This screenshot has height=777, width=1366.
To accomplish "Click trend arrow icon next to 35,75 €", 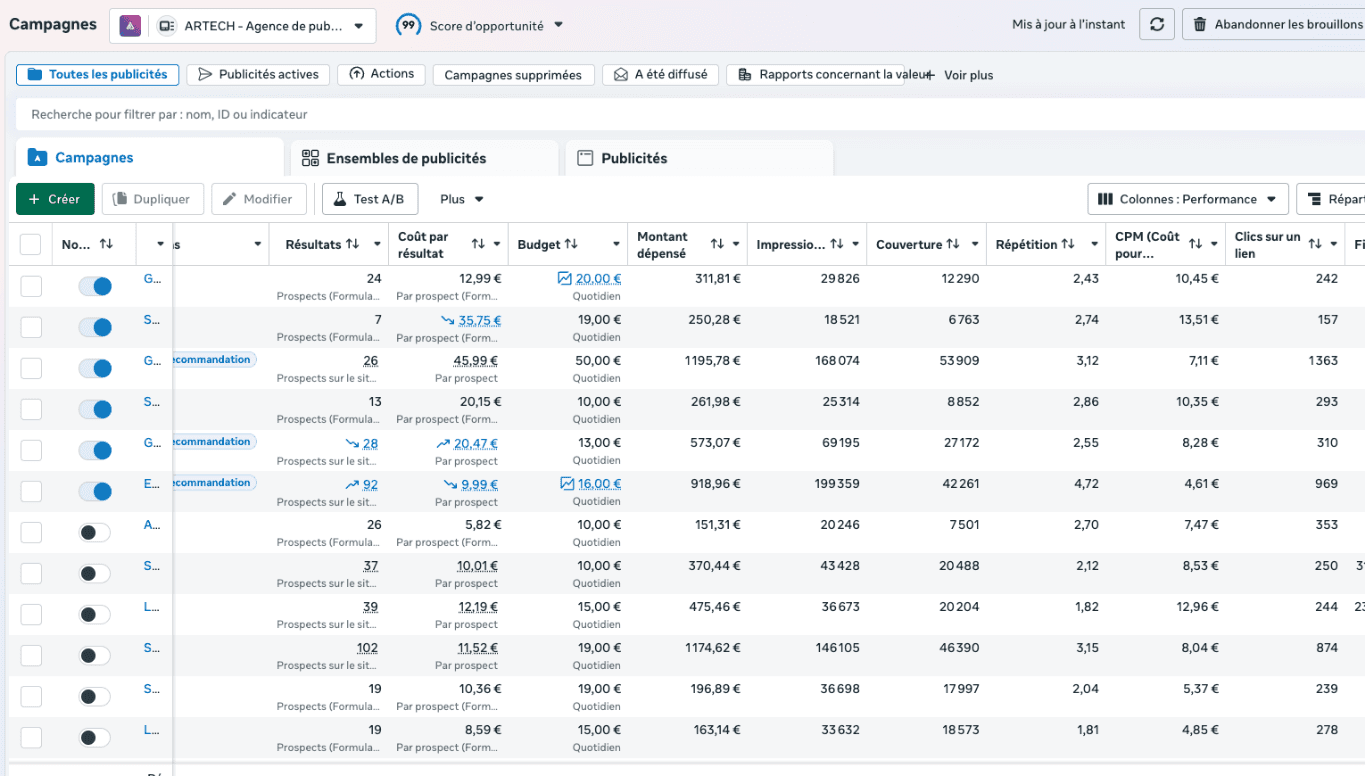I will pos(448,320).
